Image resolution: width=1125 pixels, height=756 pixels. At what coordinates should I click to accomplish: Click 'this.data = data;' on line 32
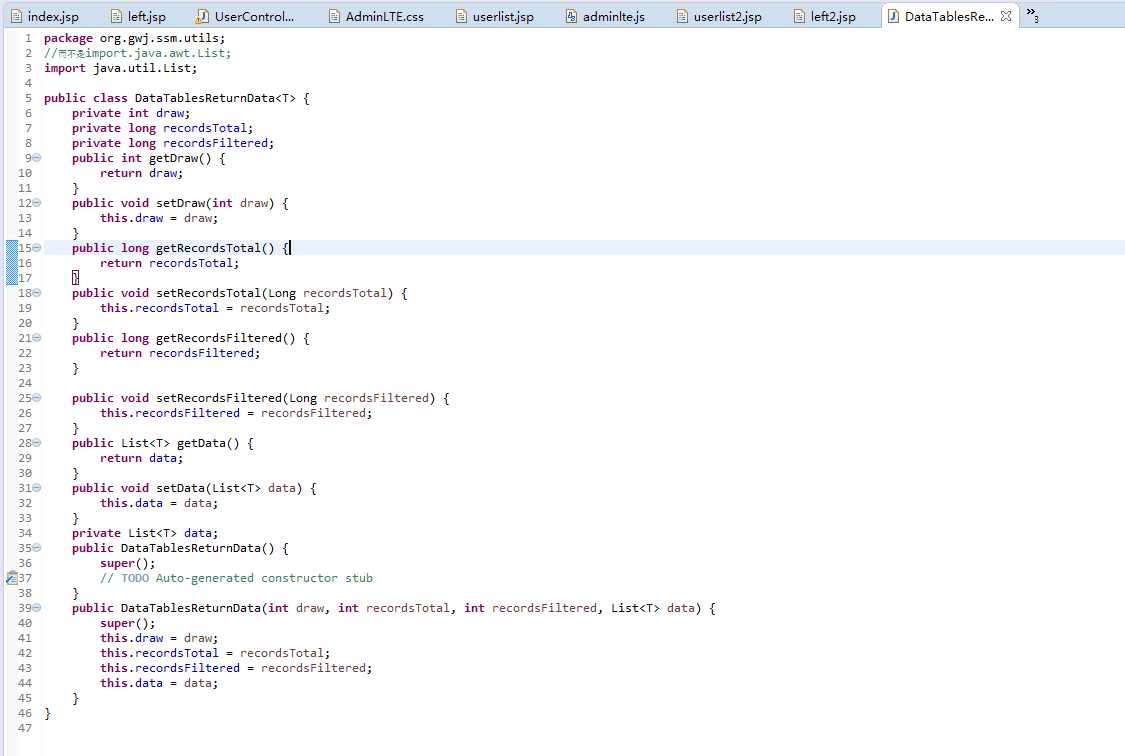159,503
